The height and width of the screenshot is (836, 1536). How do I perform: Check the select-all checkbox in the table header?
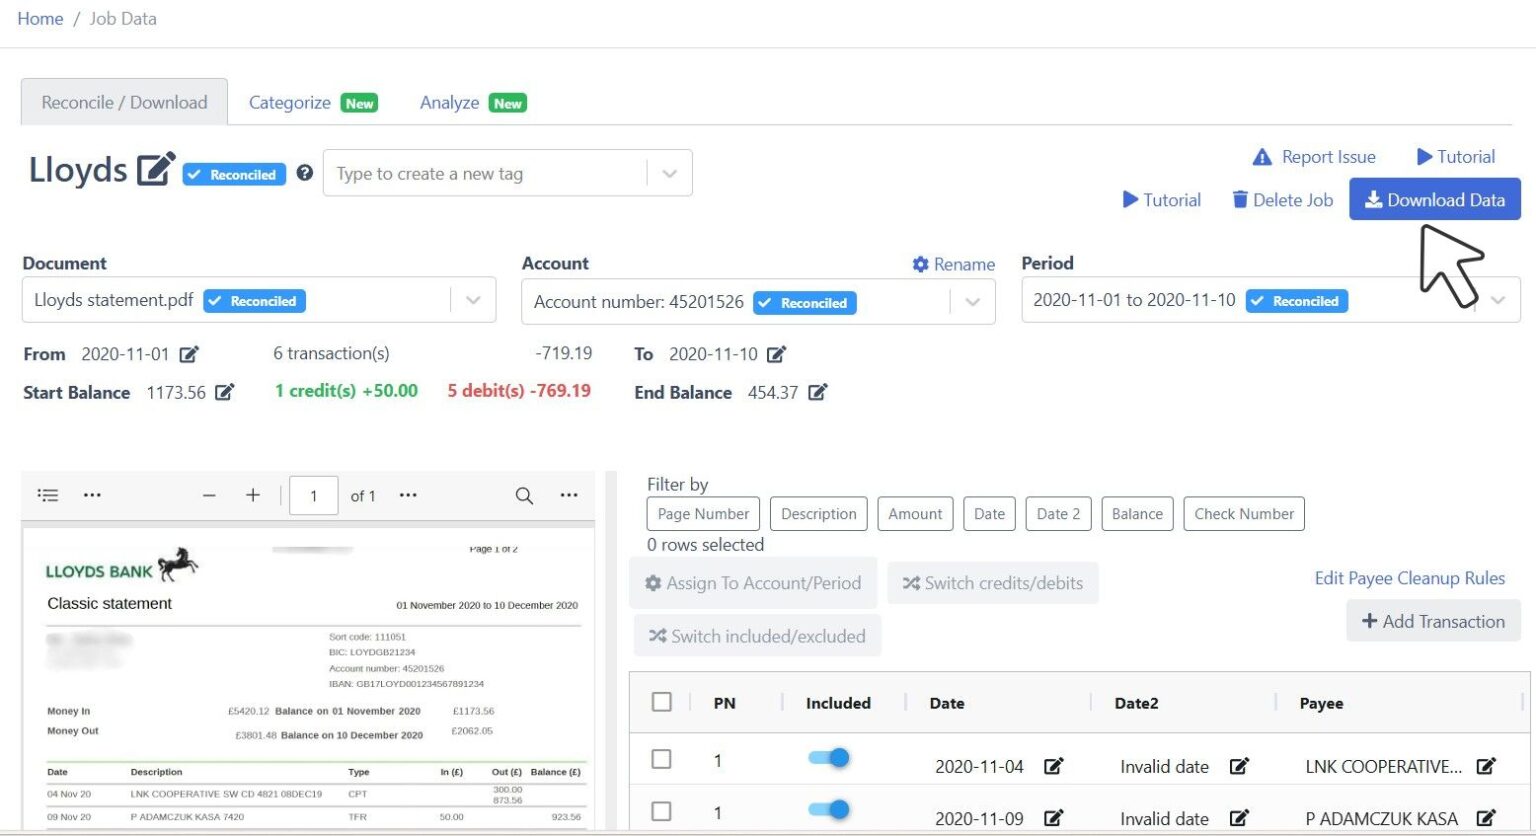tap(661, 702)
